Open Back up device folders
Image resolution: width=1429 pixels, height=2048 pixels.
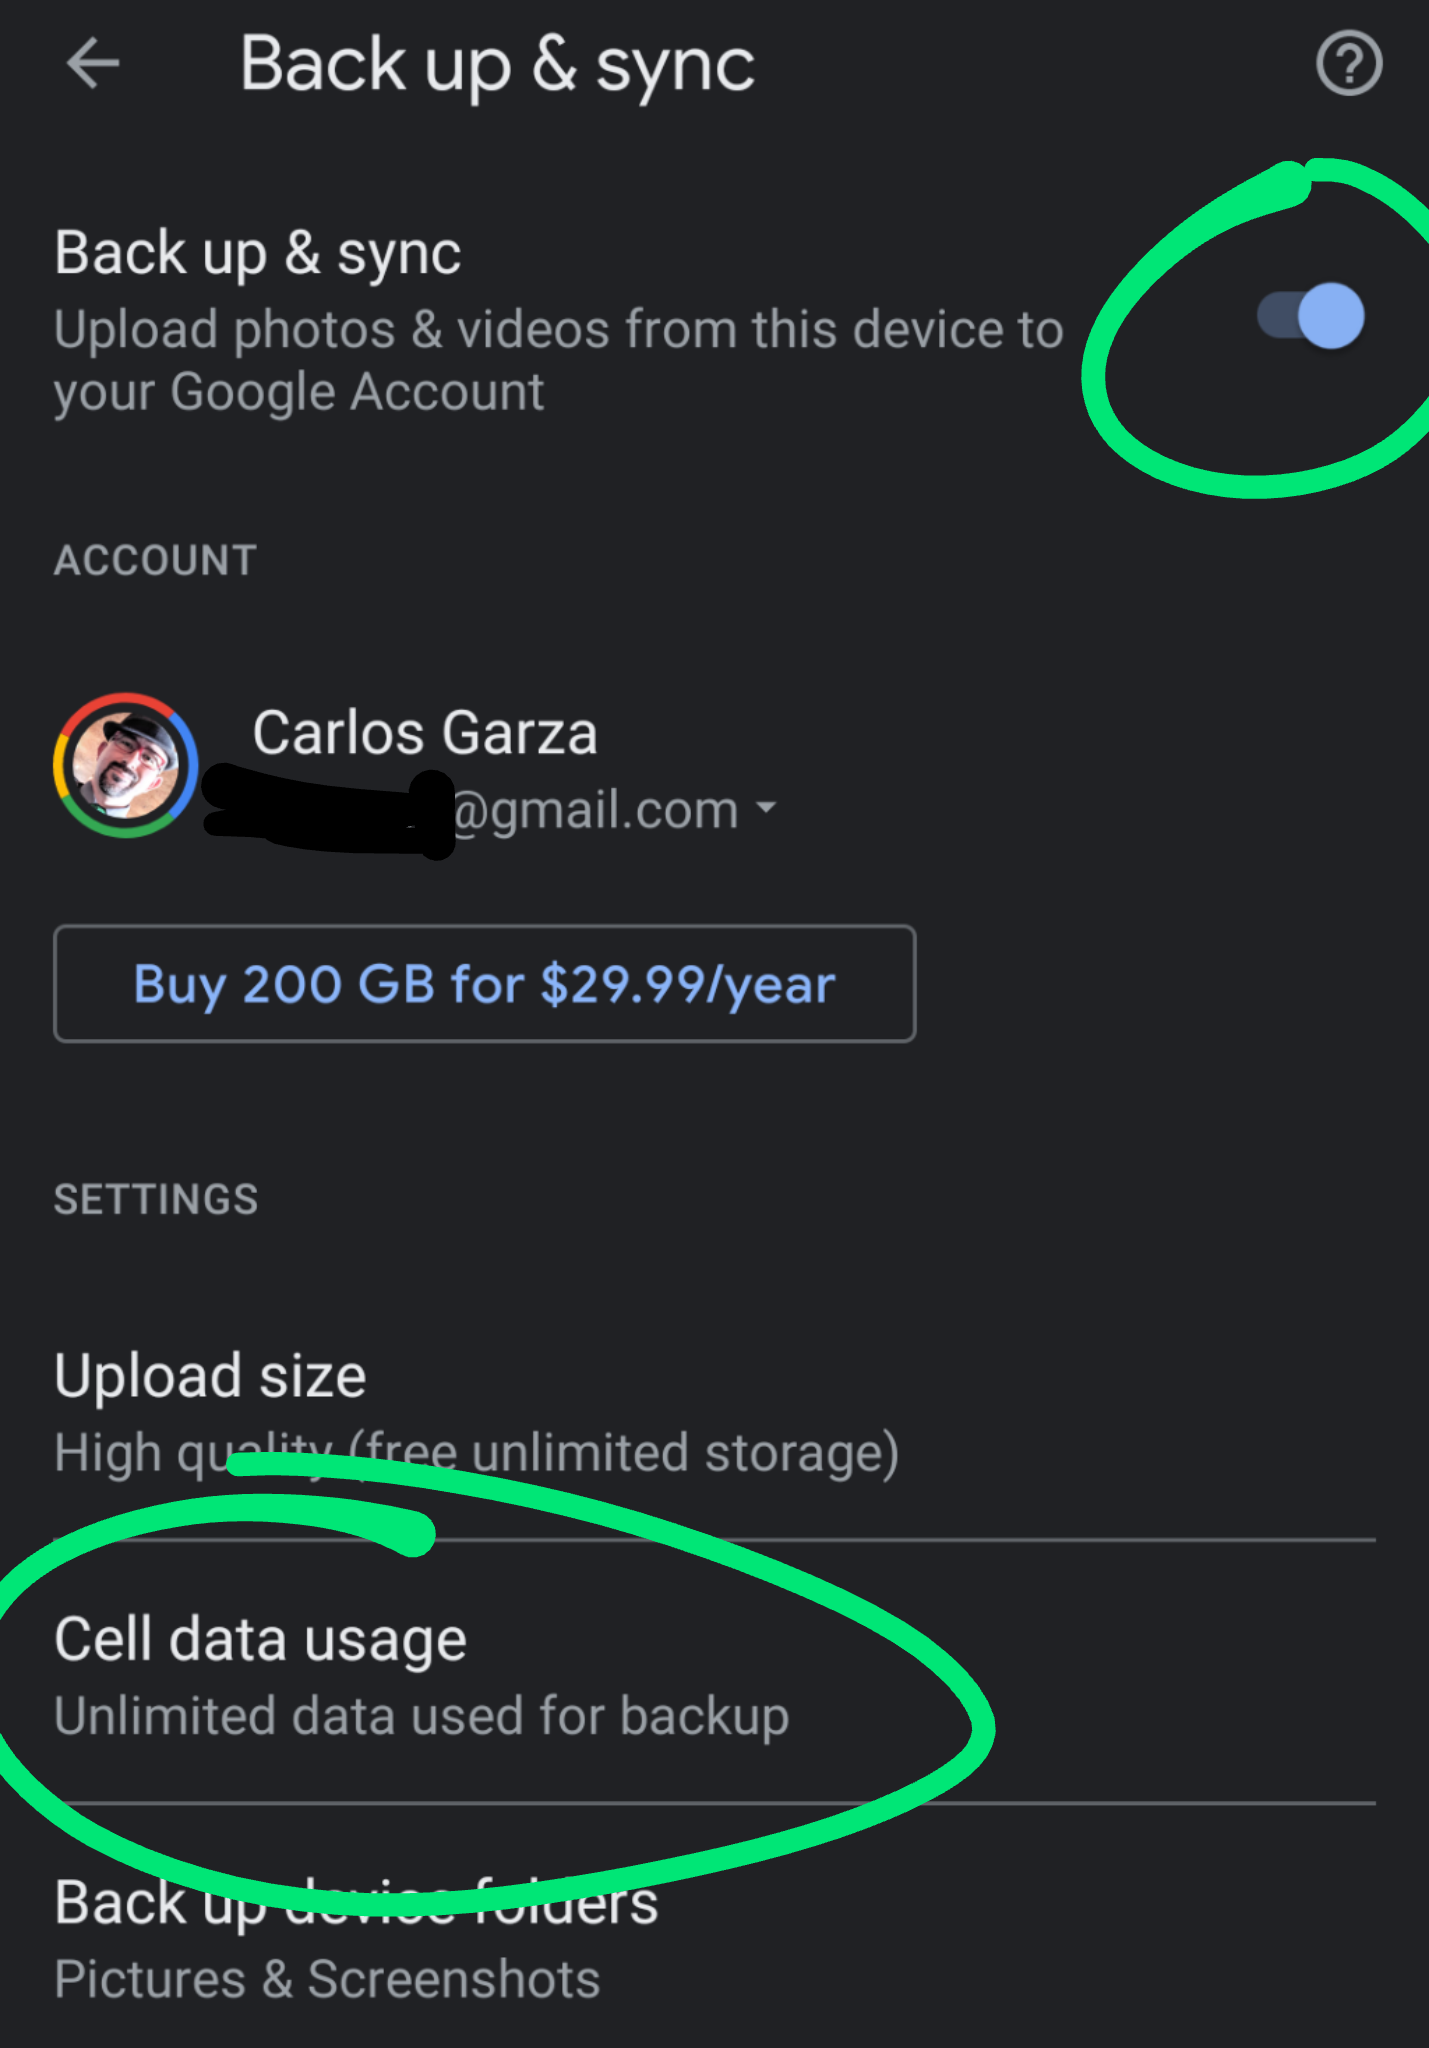(x=715, y=1930)
